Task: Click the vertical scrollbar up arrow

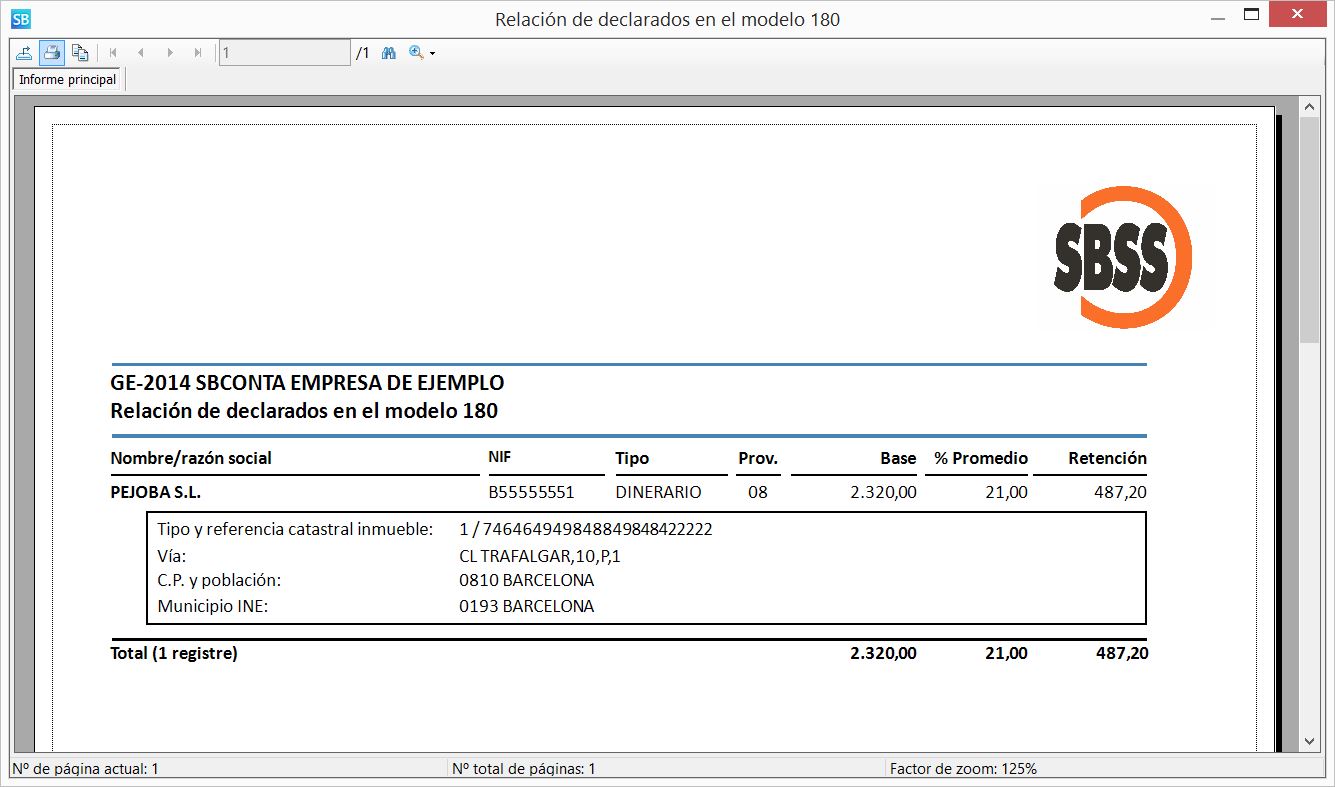Action: [x=1310, y=106]
